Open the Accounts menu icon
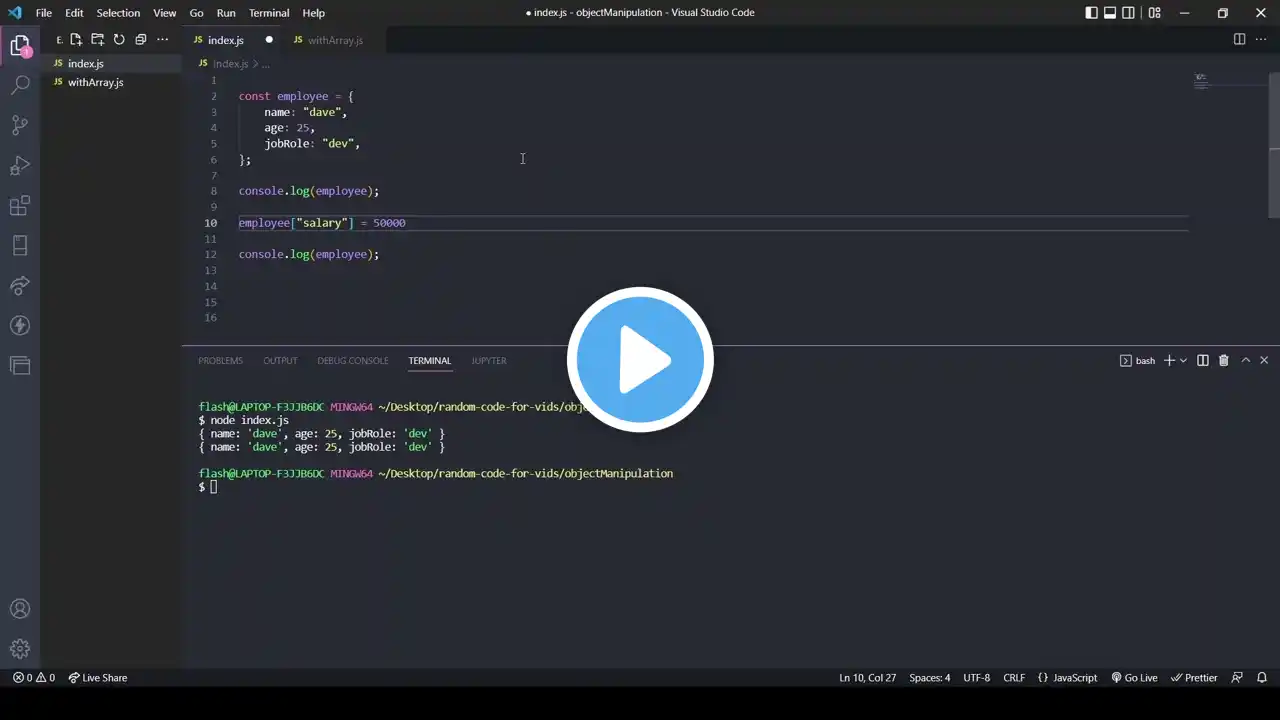1280x720 pixels. pyautogui.click(x=20, y=609)
